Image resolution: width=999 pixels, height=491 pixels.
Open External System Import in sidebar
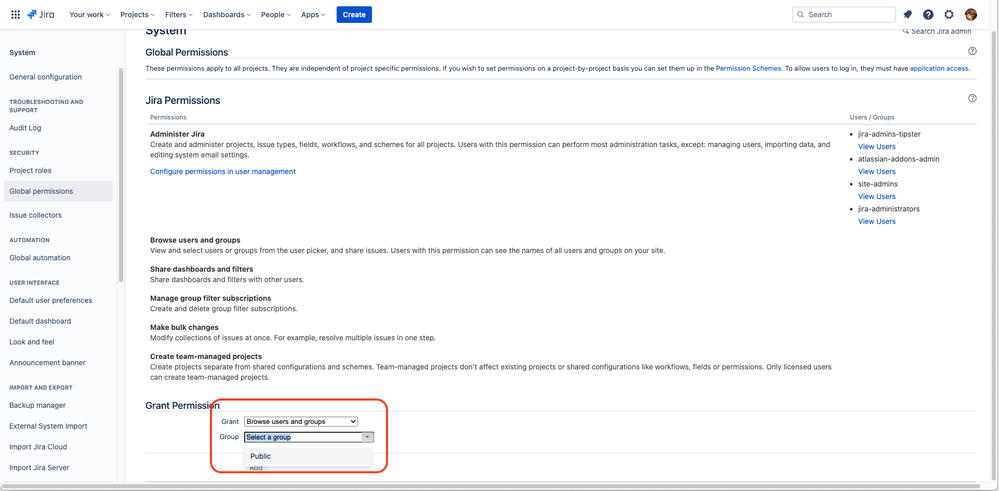48,426
